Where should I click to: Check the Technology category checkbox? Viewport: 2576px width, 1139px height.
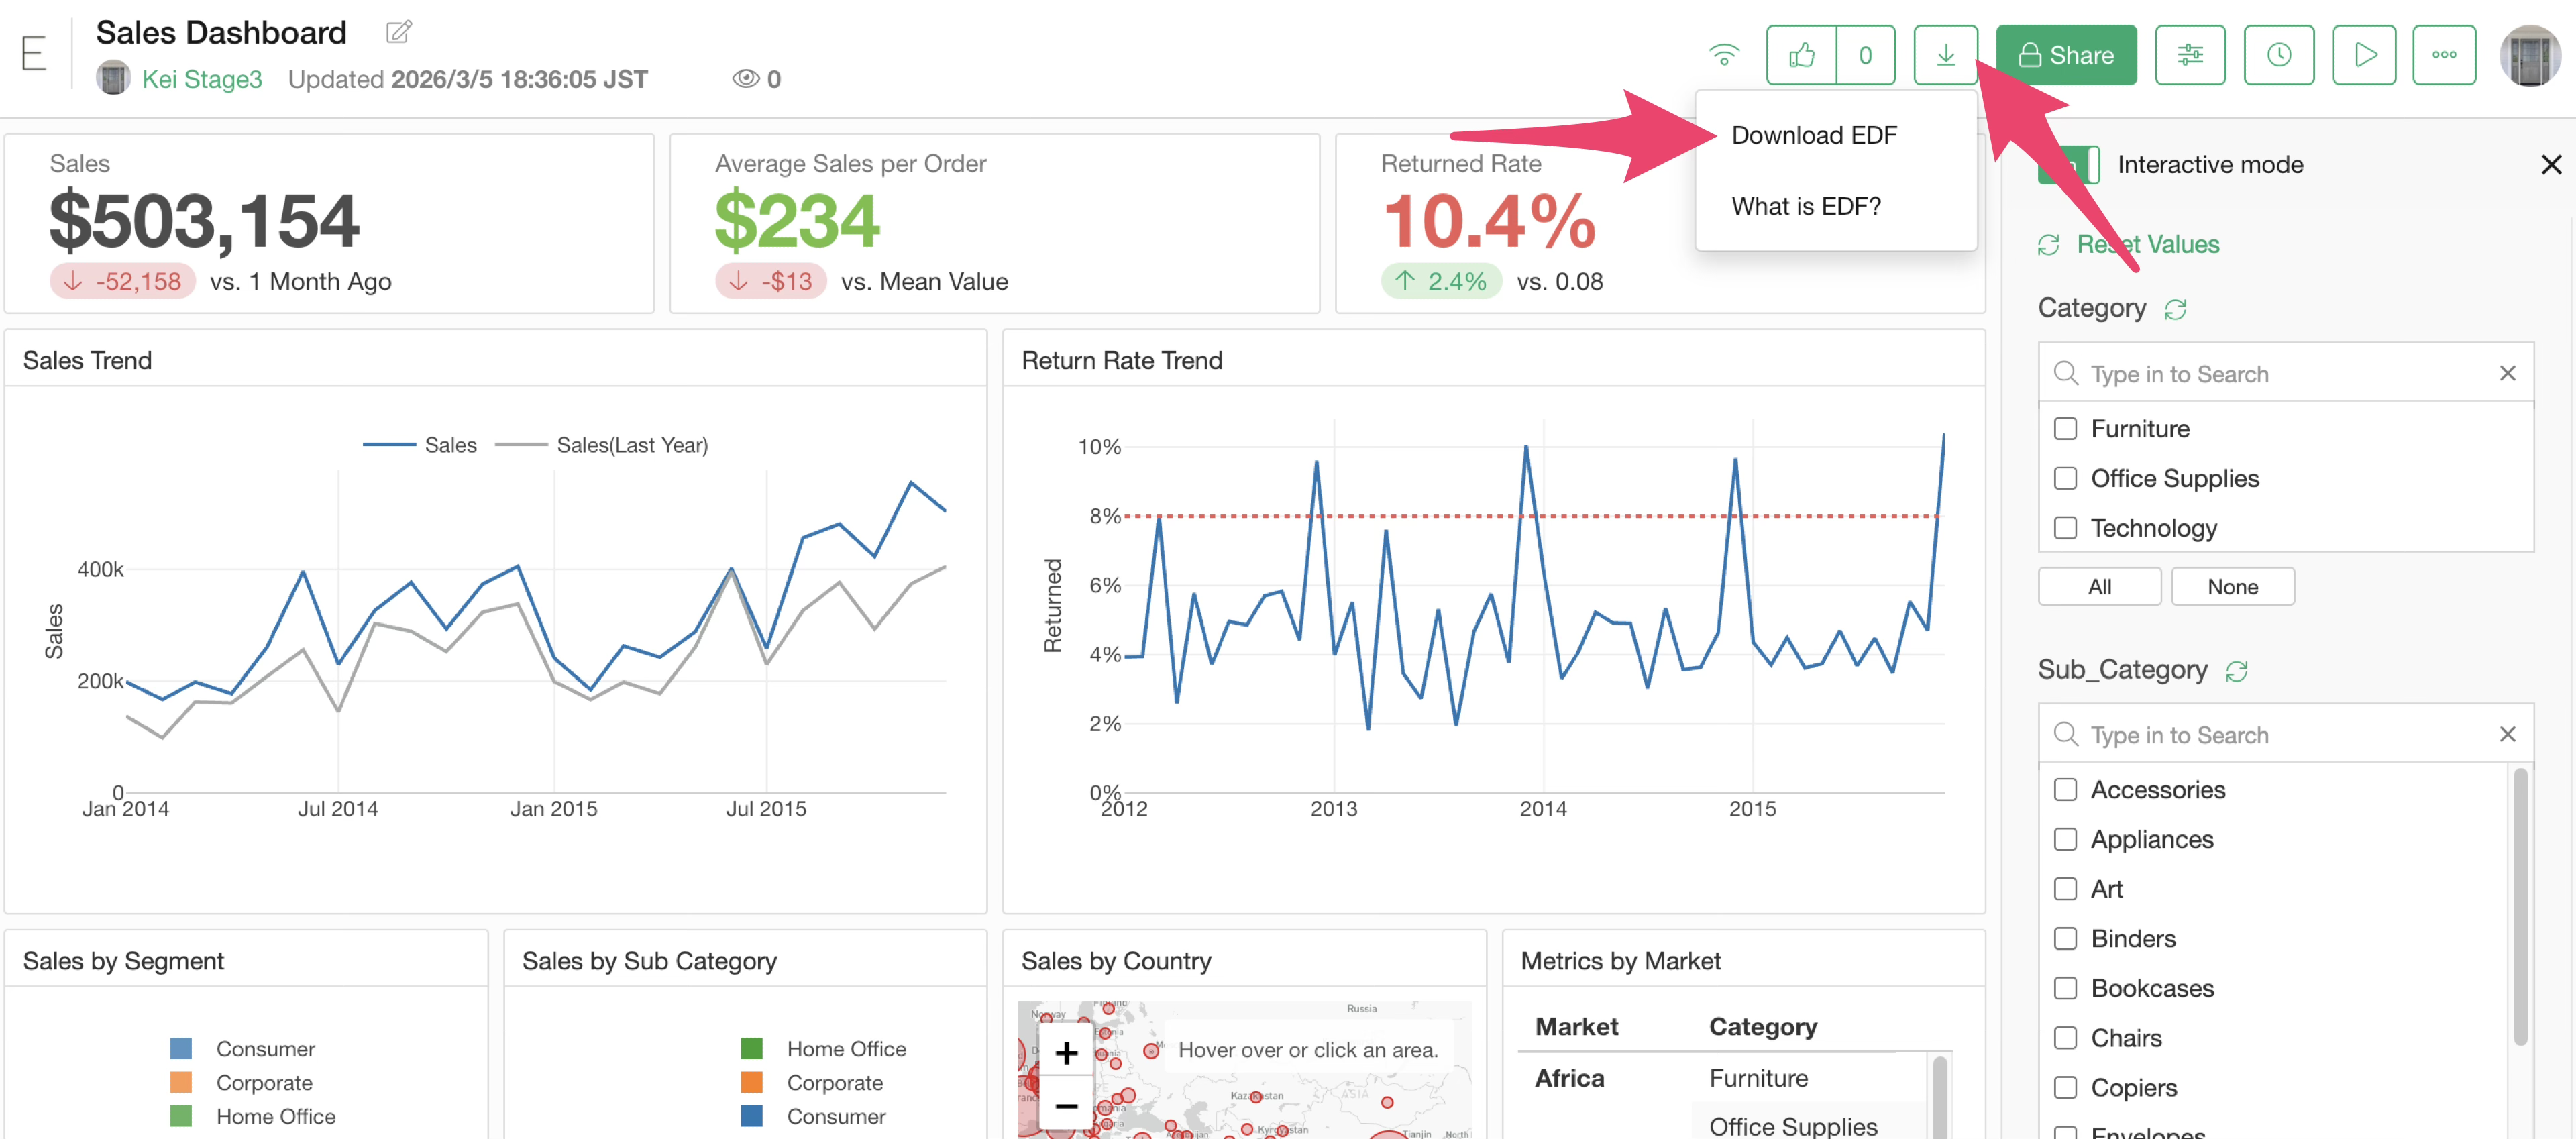(2064, 528)
